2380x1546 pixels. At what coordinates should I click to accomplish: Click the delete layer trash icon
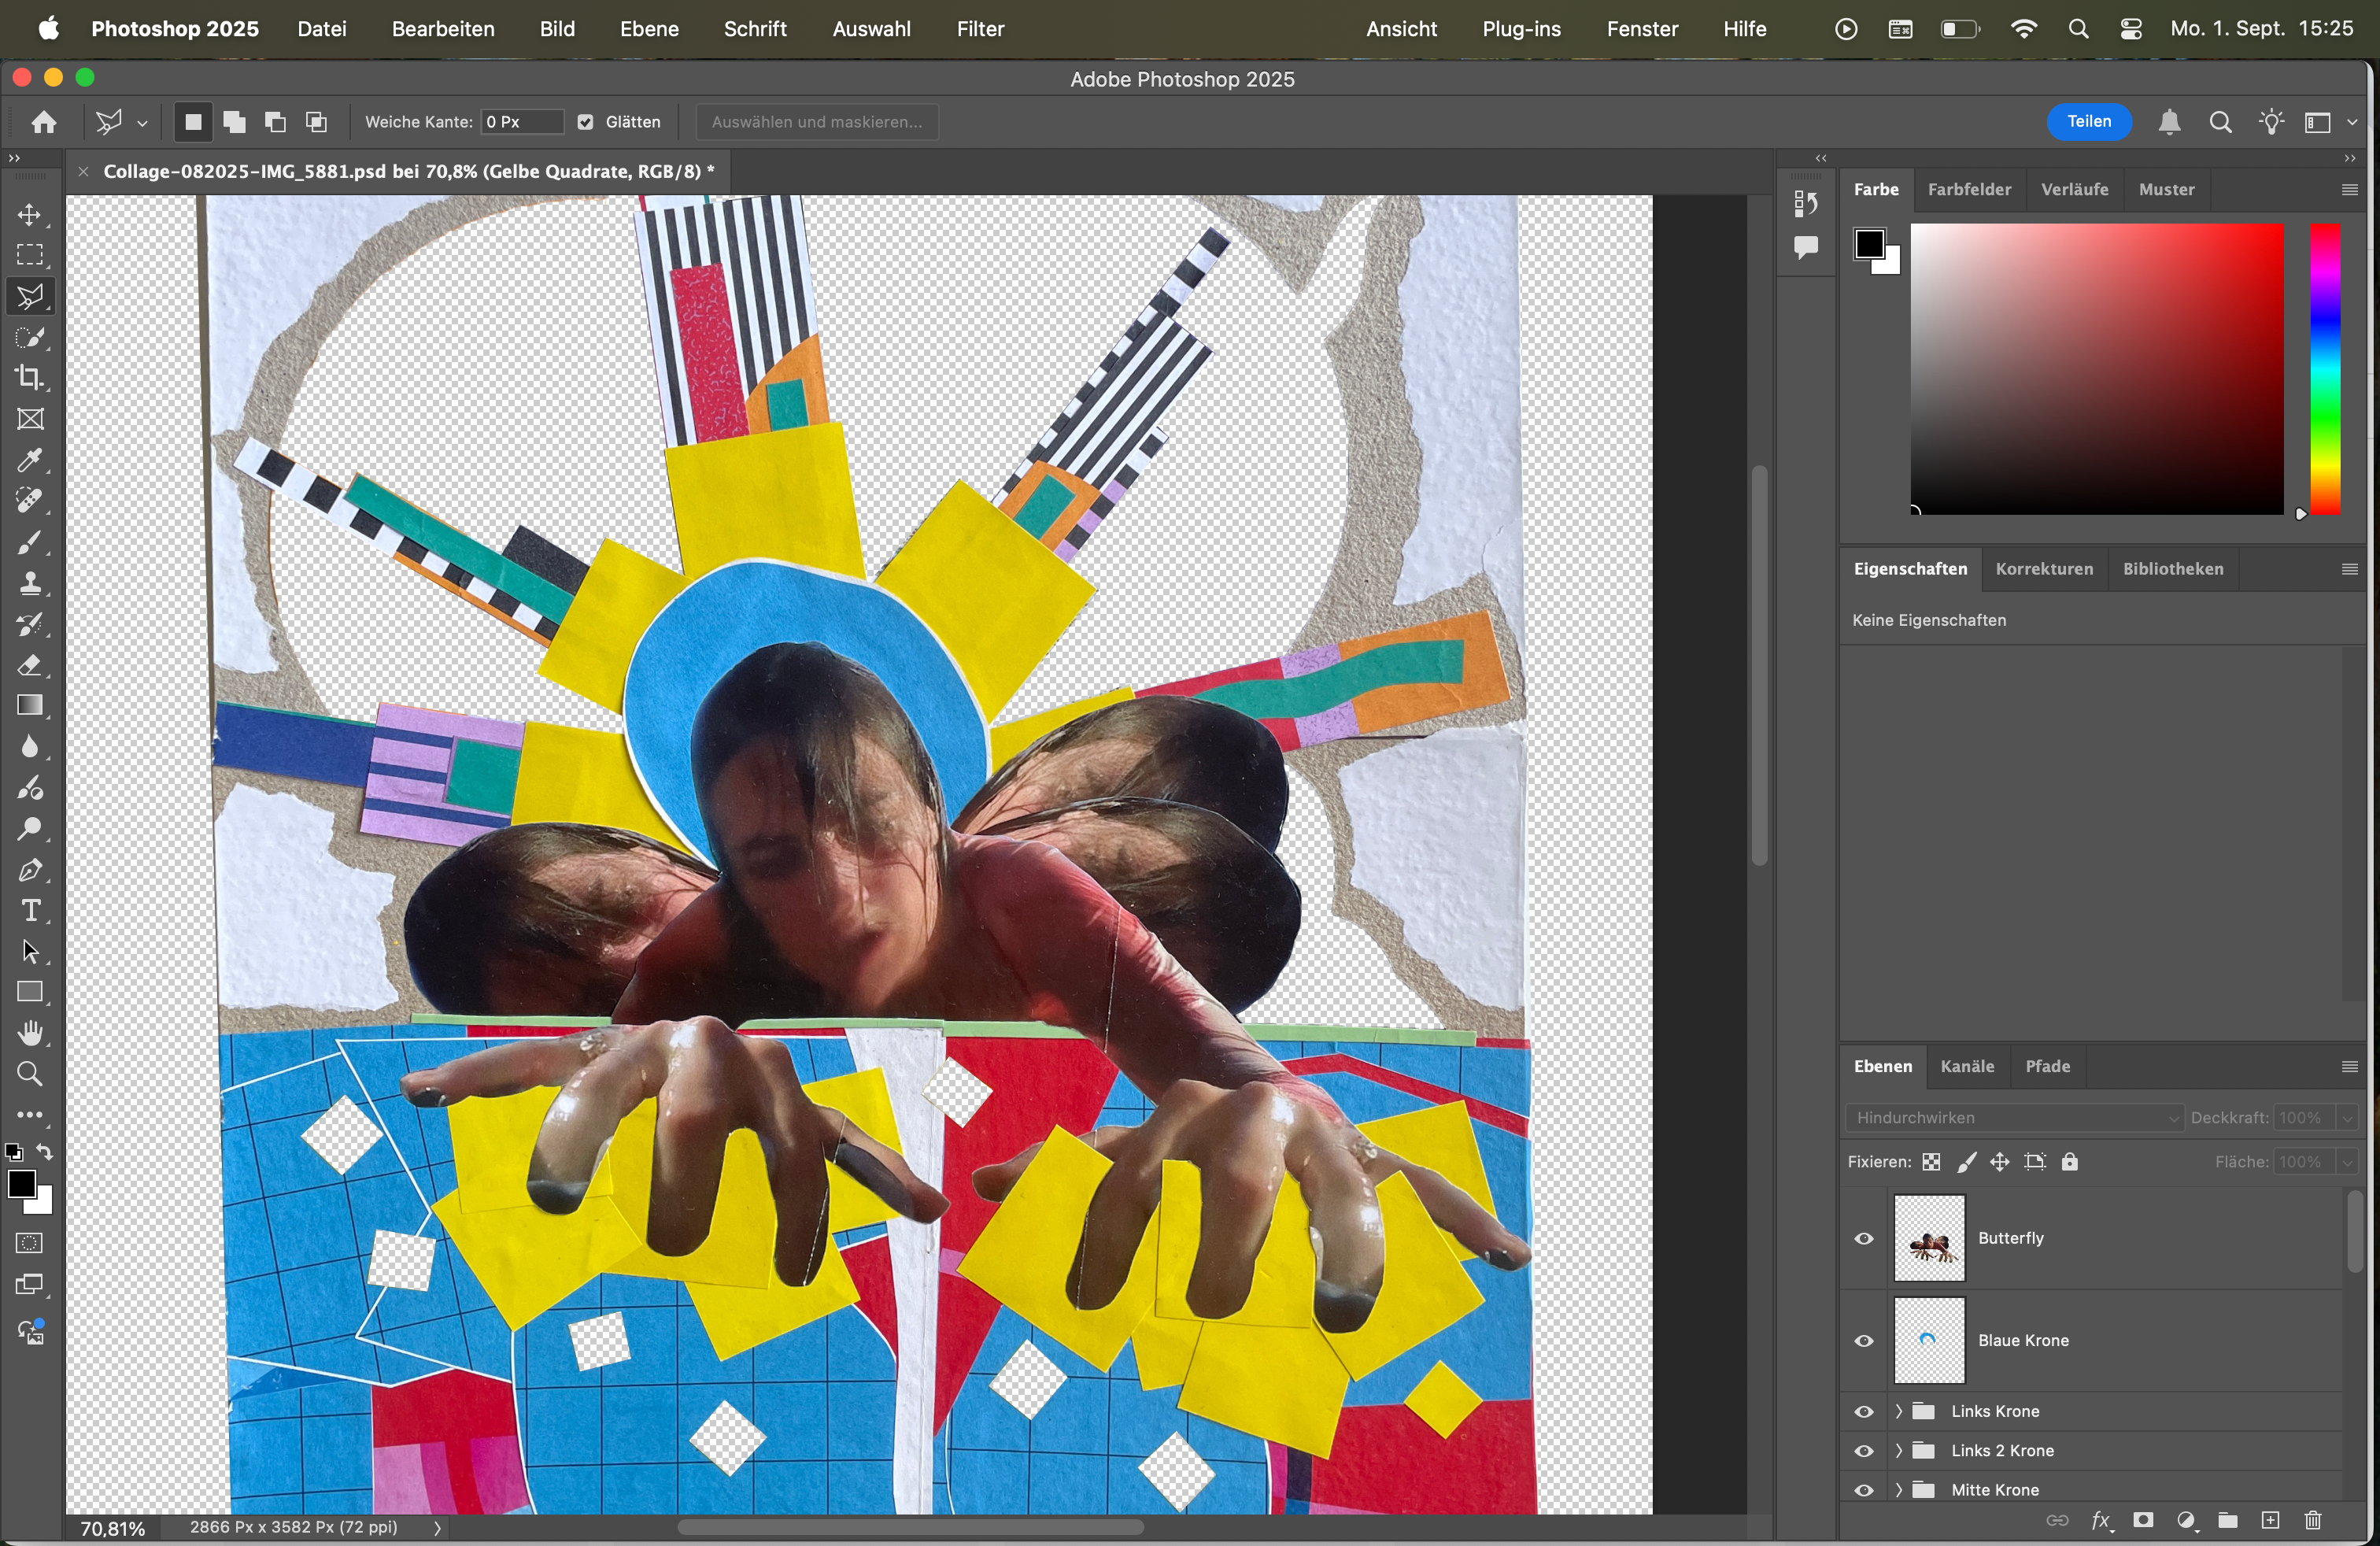2313,1521
